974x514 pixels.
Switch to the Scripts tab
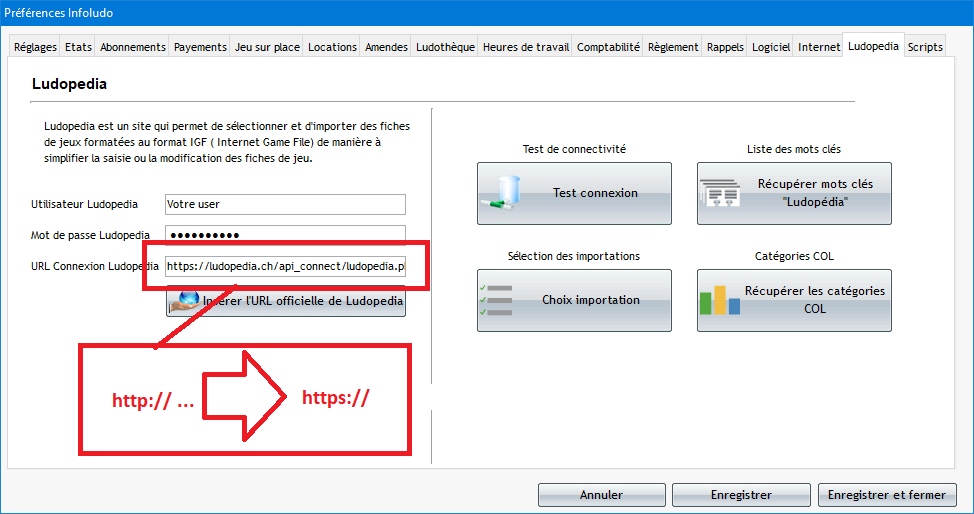click(x=925, y=47)
